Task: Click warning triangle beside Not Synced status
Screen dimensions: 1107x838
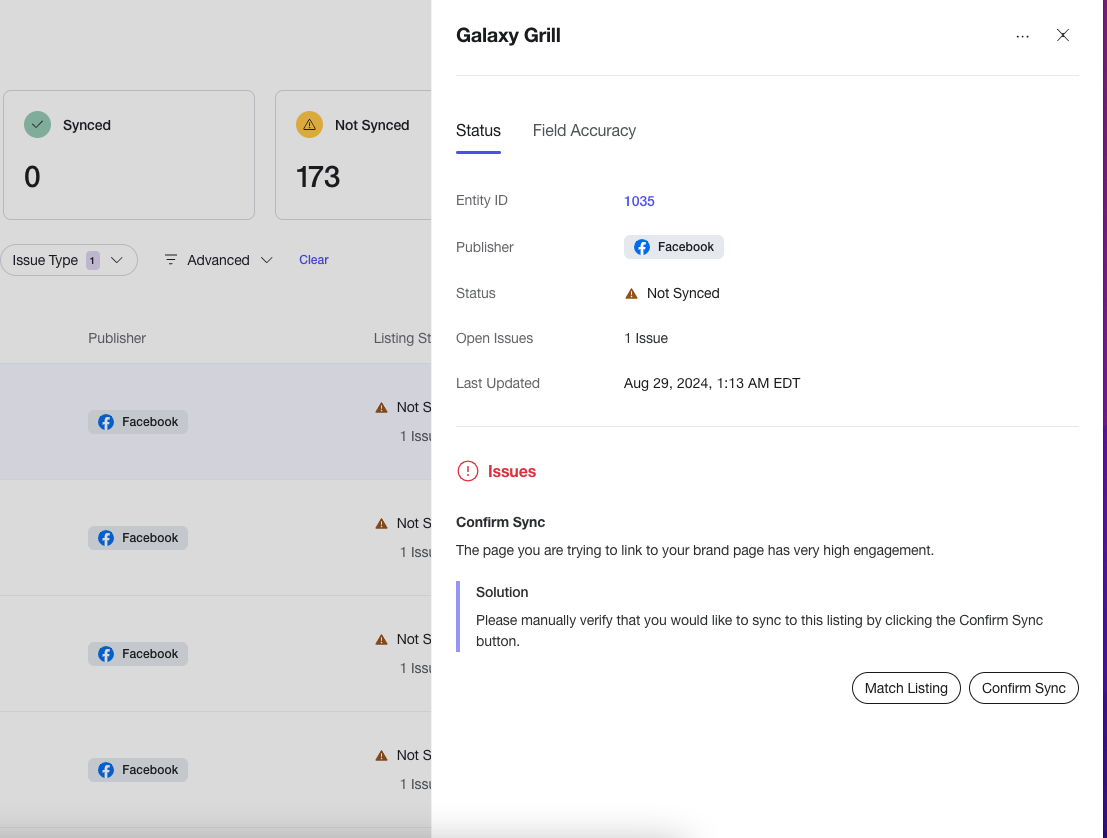Action: (631, 294)
